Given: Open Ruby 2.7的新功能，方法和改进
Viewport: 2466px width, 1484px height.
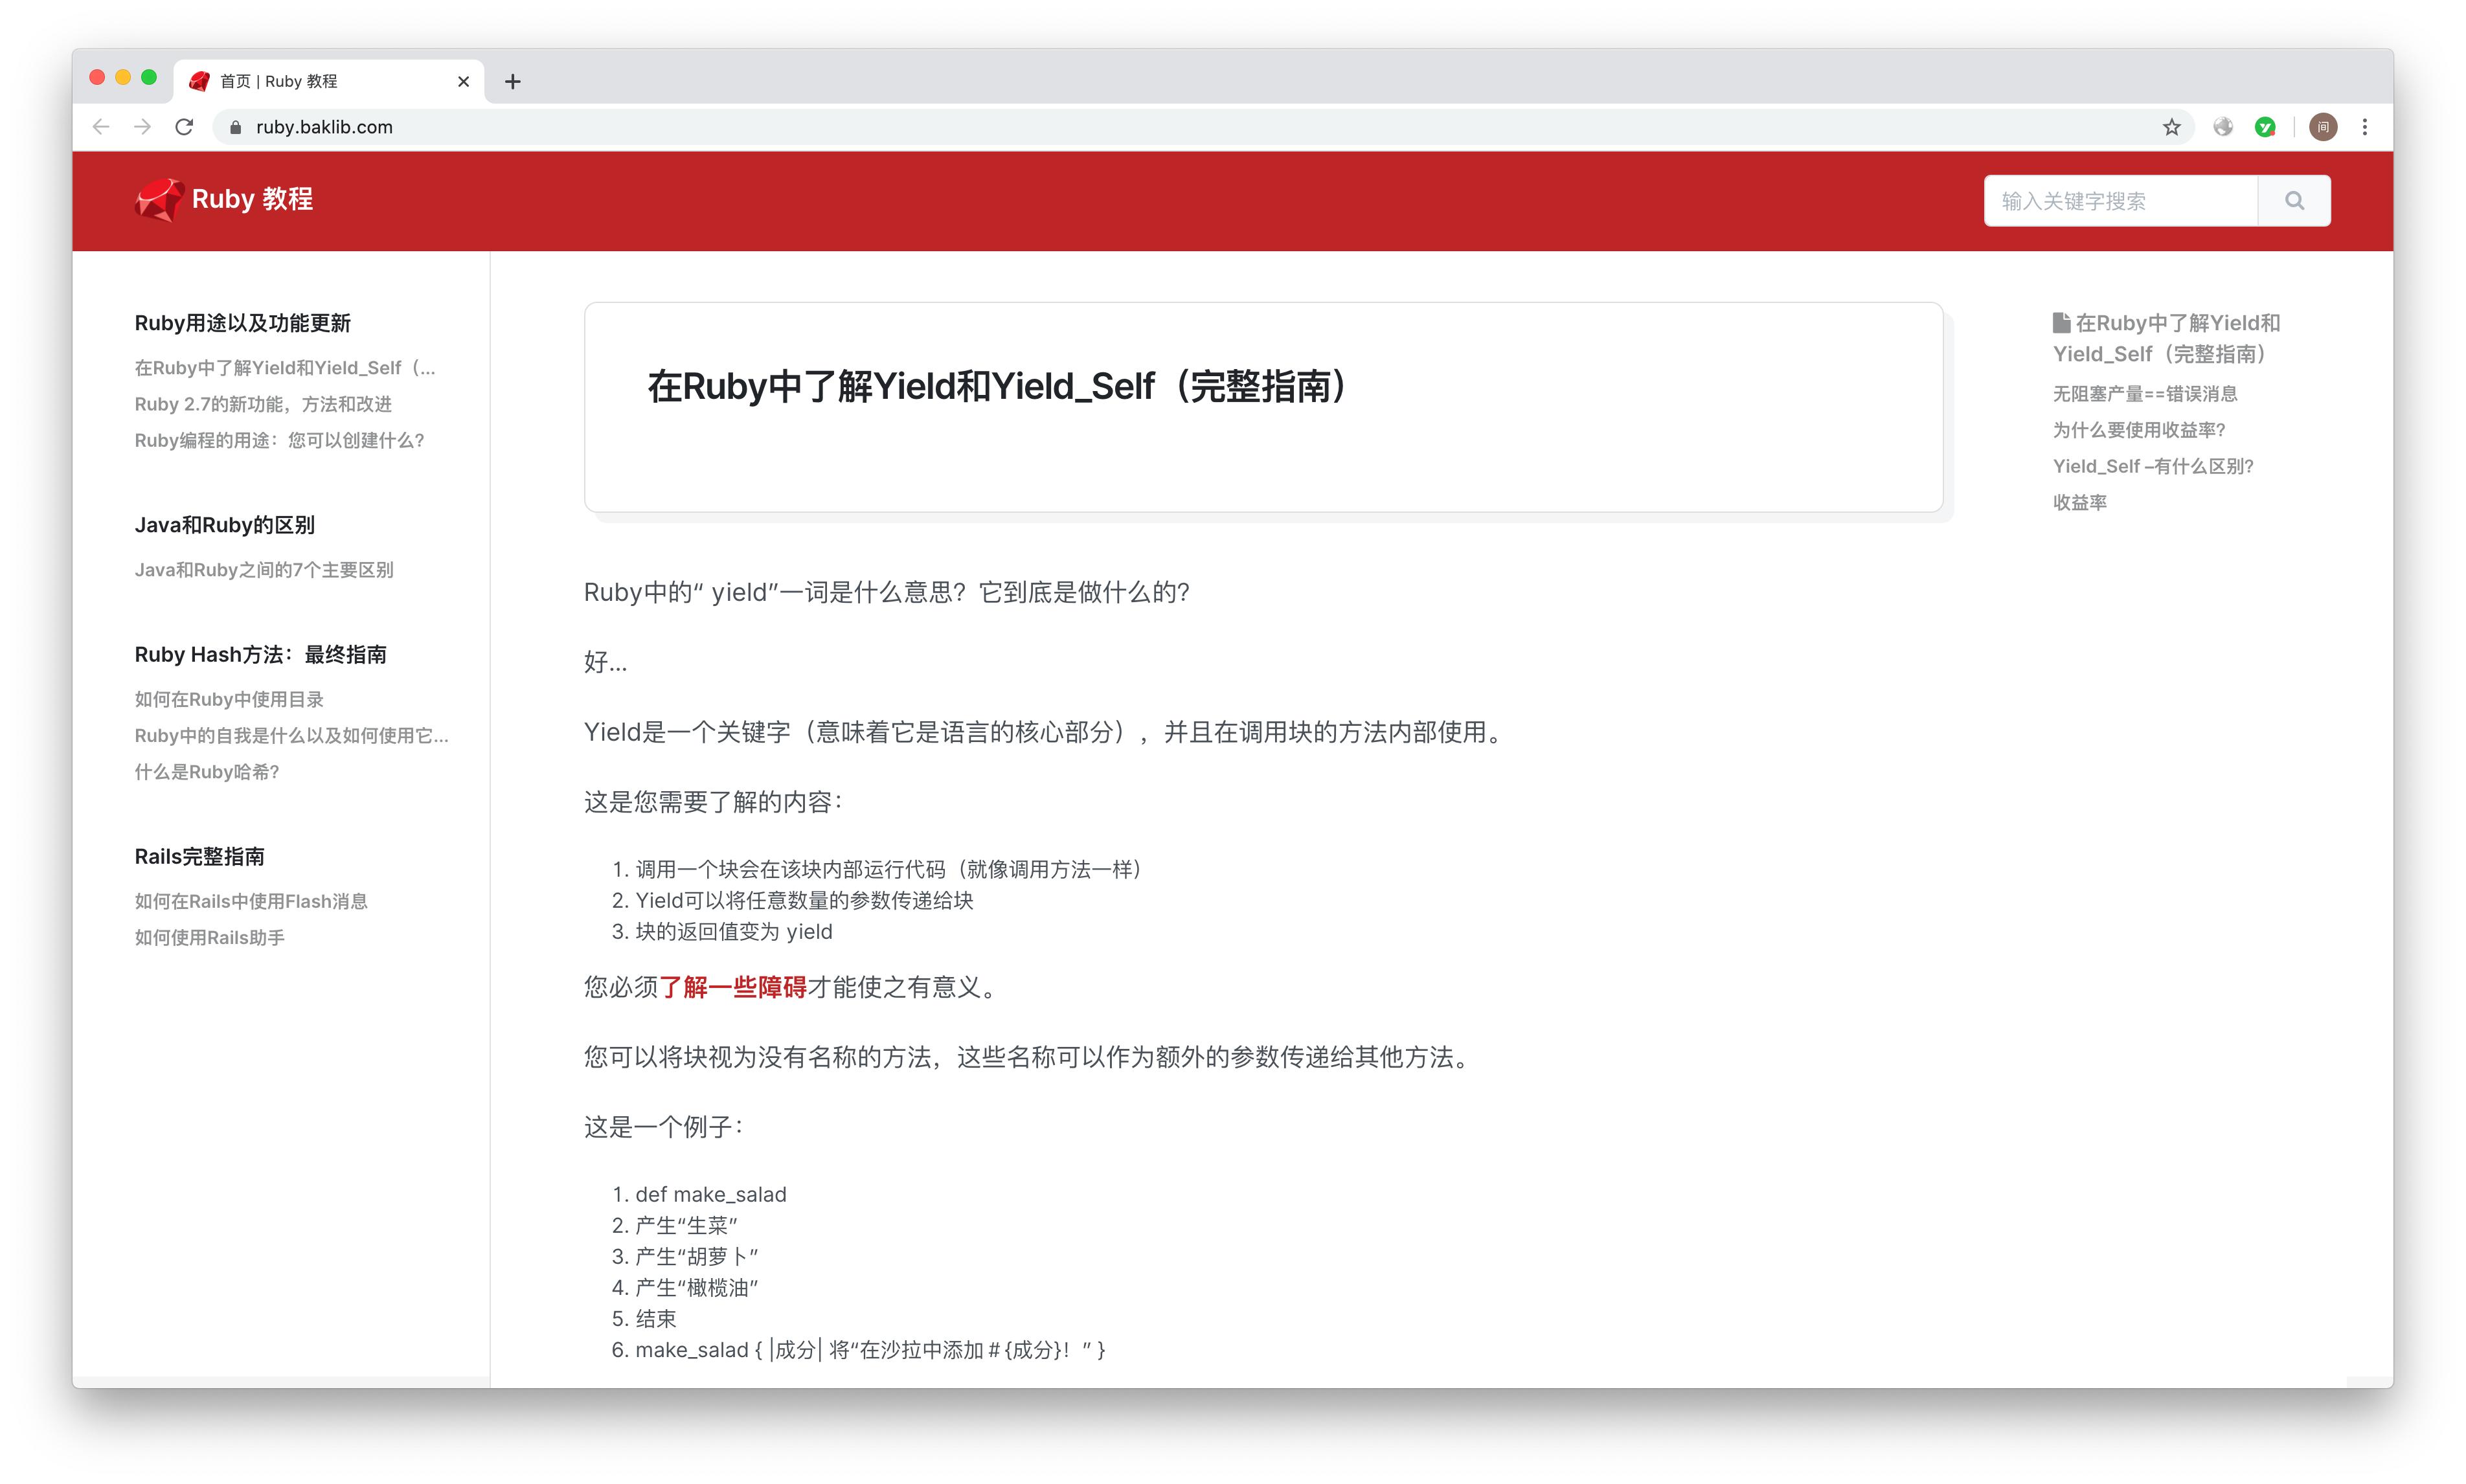Looking at the screenshot, I should [263, 404].
